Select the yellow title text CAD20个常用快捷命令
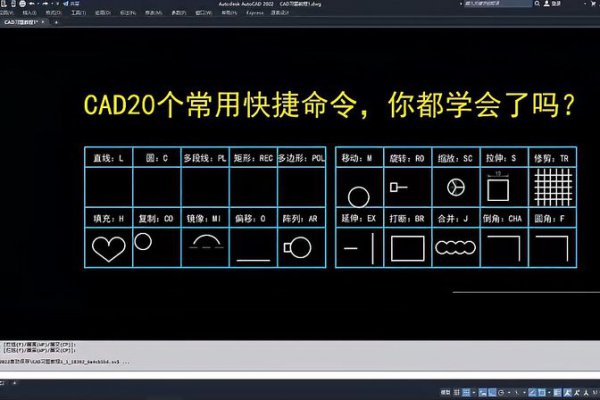 click(x=220, y=104)
